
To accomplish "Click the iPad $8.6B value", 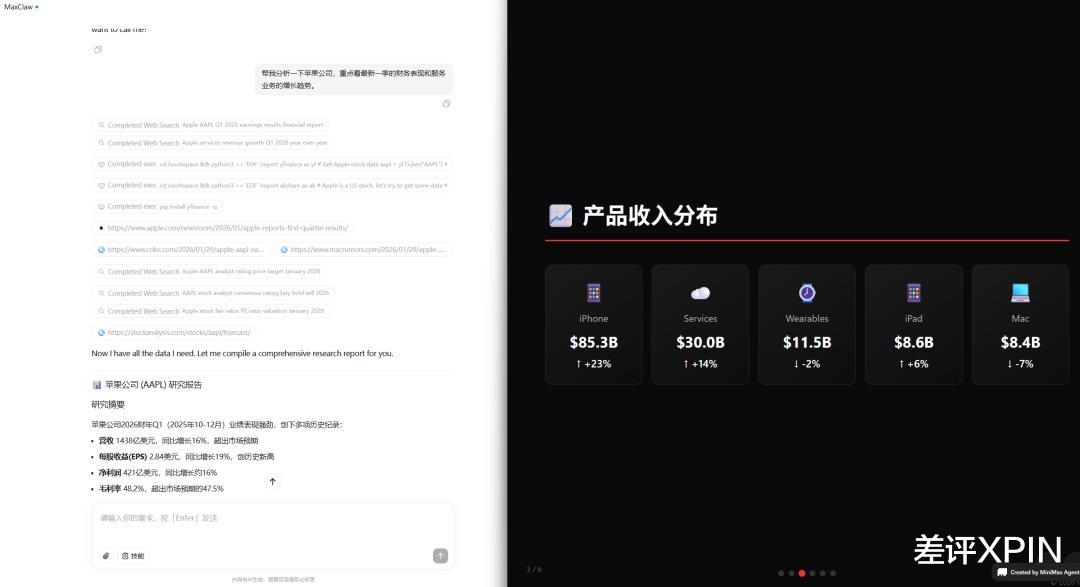I will pyautogui.click(x=914, y=342).
